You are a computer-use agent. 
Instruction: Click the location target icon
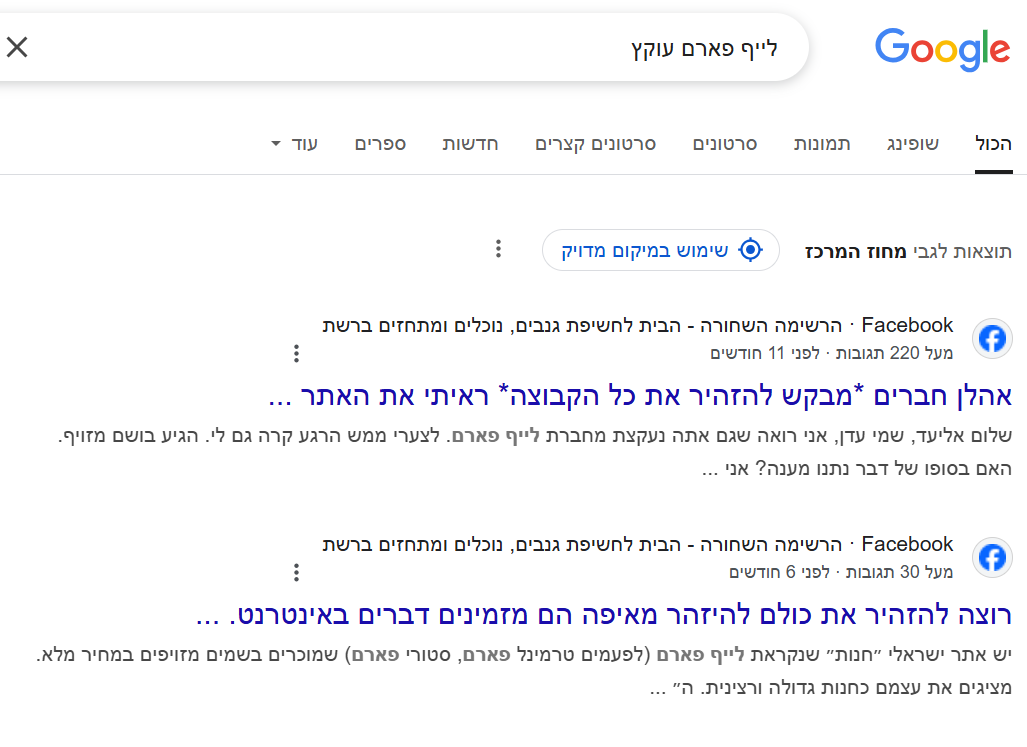[x=751, y=250]
